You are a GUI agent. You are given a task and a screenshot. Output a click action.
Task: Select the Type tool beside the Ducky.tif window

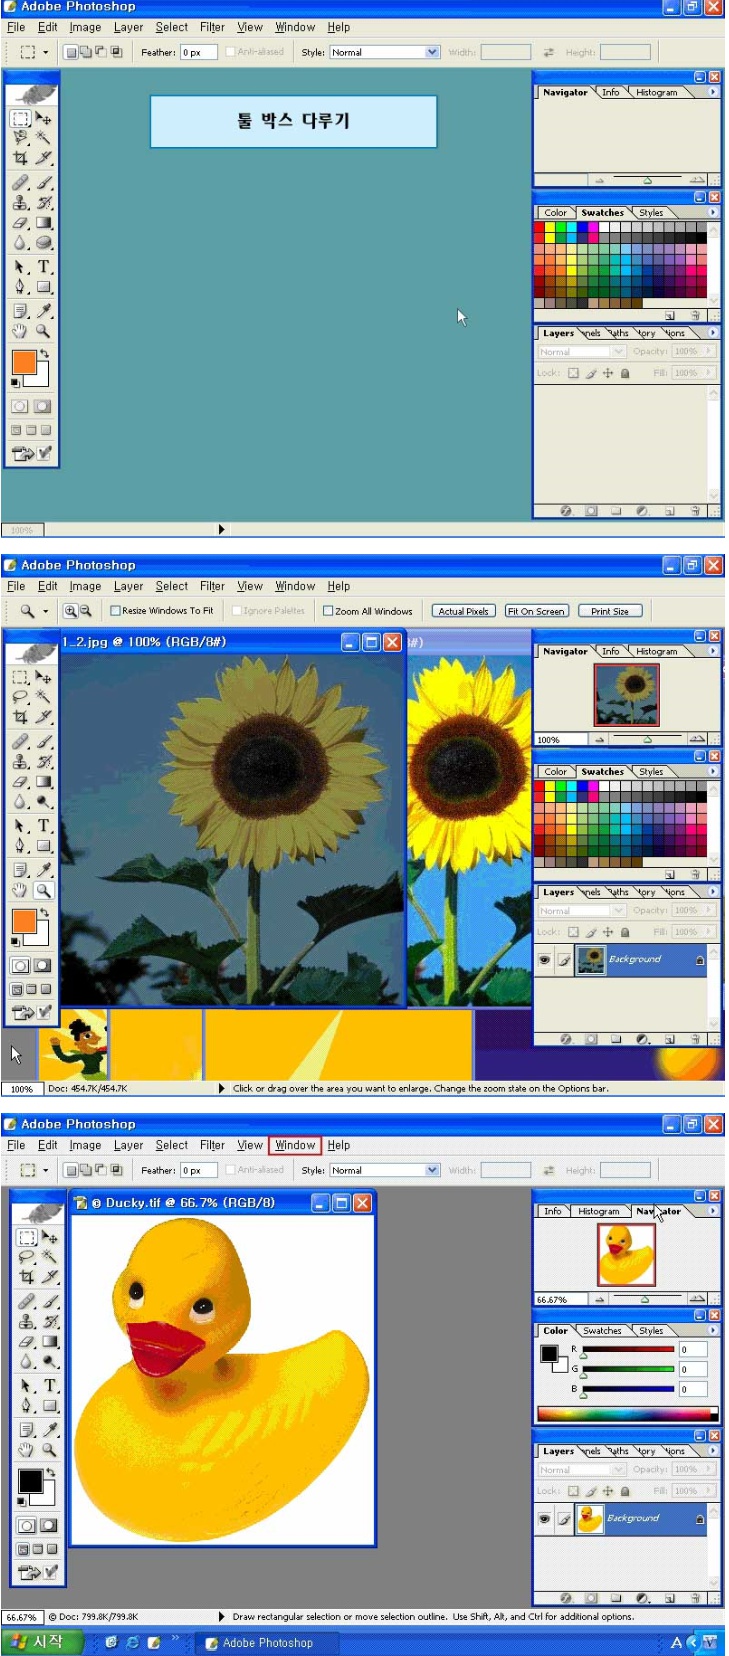pyautogui.click(x=49, y=1386)
